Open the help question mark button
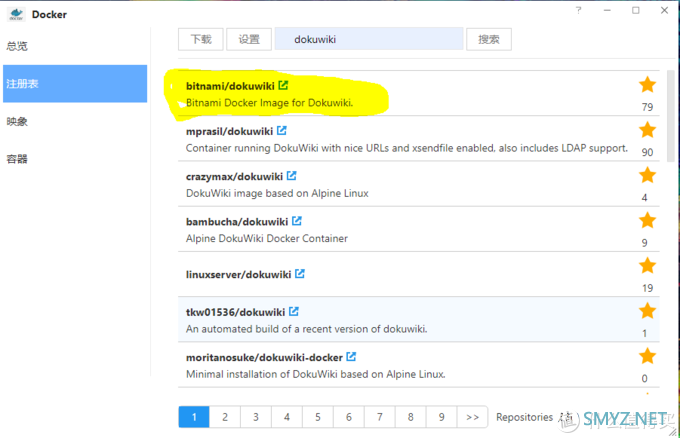This screenshot has width=680, height=438. (x=579, y=10)
